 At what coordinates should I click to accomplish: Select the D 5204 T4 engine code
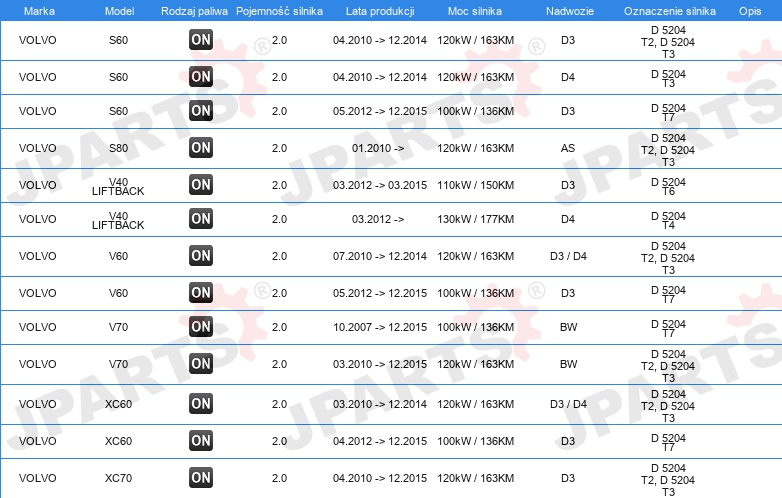(668, 220)
